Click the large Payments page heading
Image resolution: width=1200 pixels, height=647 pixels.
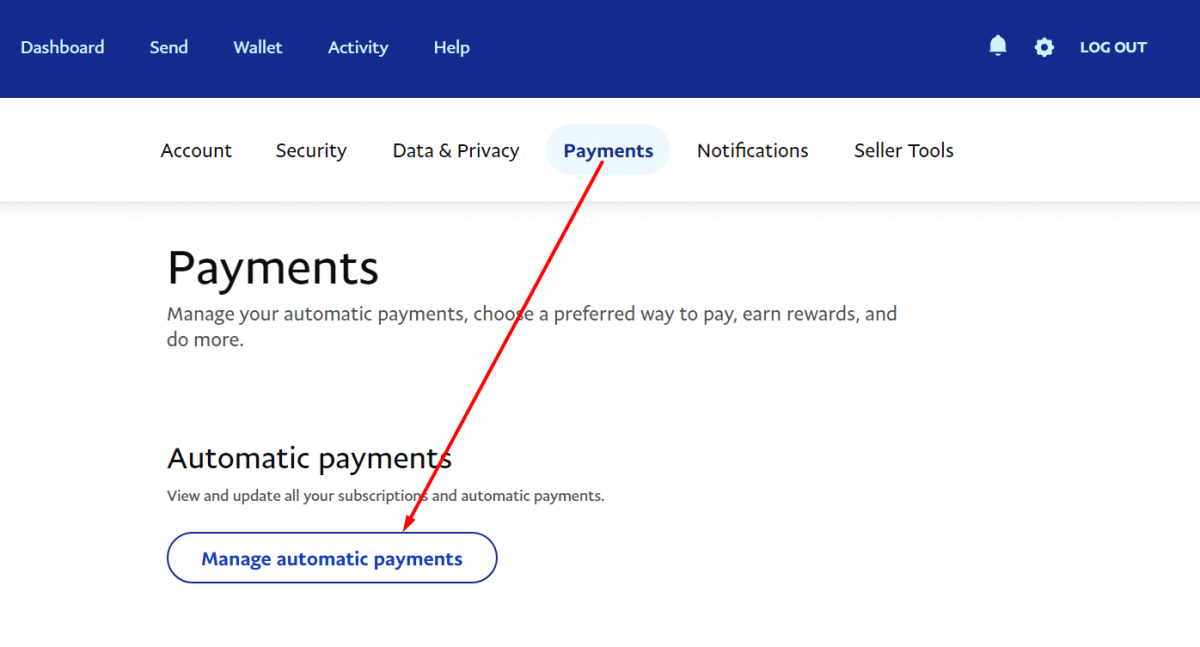pyautogui.click(x=273, y=268)
